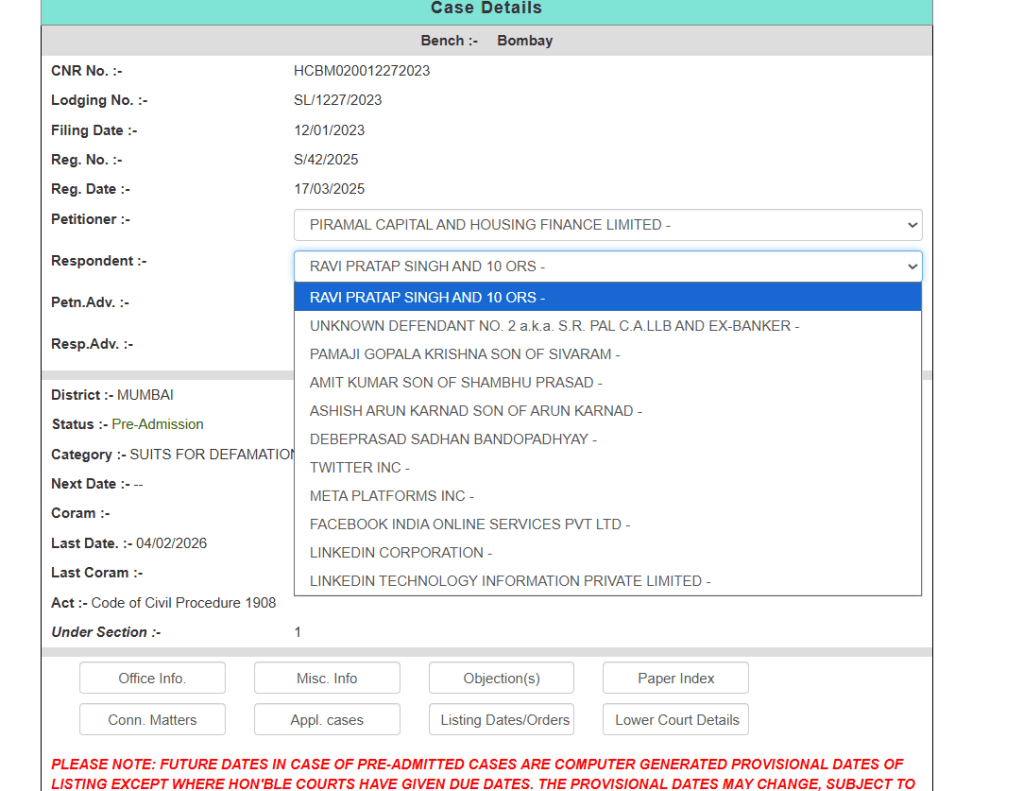
Task: Open Appl. cases button
Action: (x=327, y=720)
